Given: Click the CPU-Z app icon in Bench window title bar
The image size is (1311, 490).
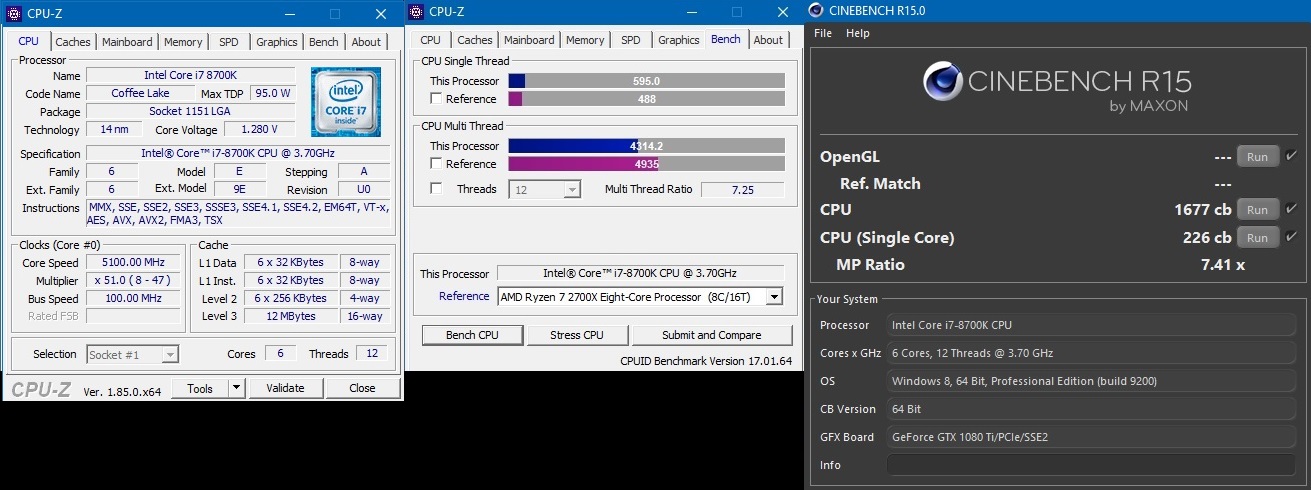Looking at the screenshot, I should [x=416, y=12].
